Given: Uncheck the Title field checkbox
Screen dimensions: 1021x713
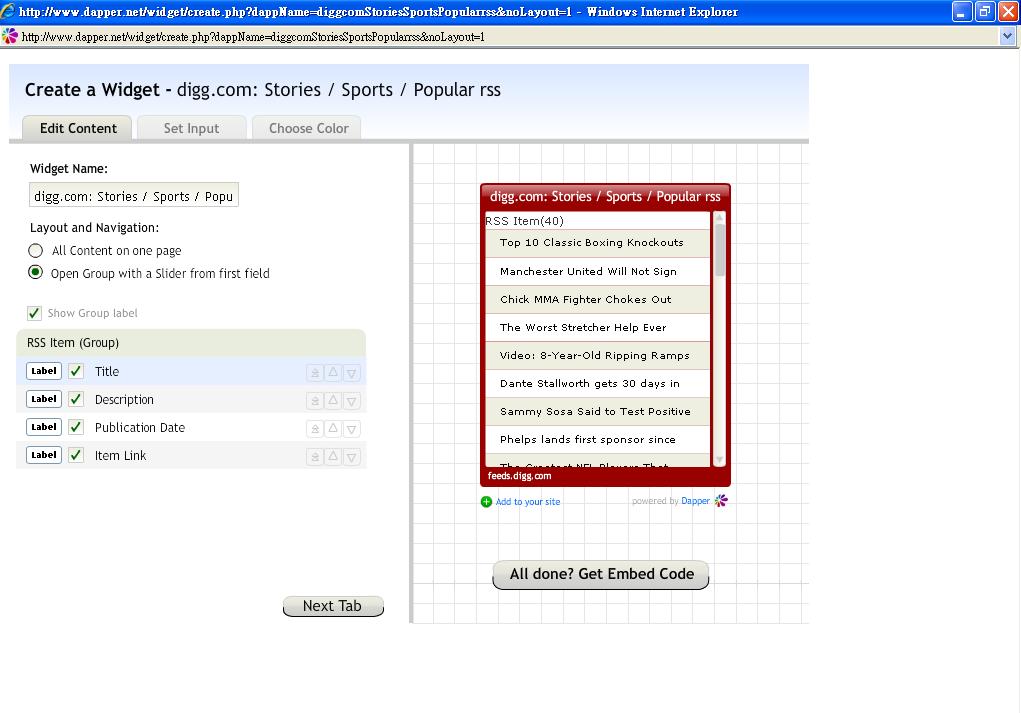Looking at the screenshot, I should [x=76, y=371].
